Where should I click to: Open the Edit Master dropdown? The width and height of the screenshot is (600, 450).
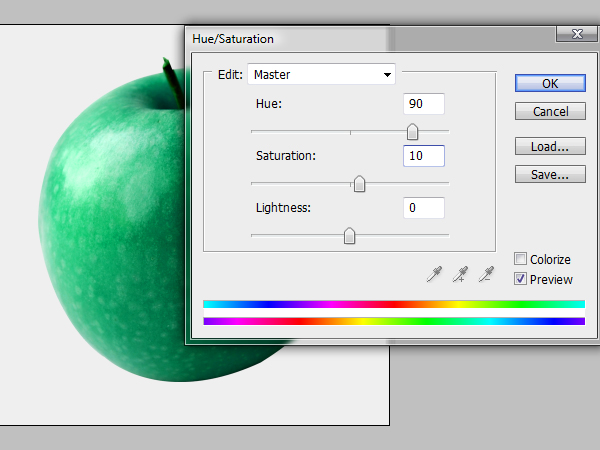(x=321, y=74)
